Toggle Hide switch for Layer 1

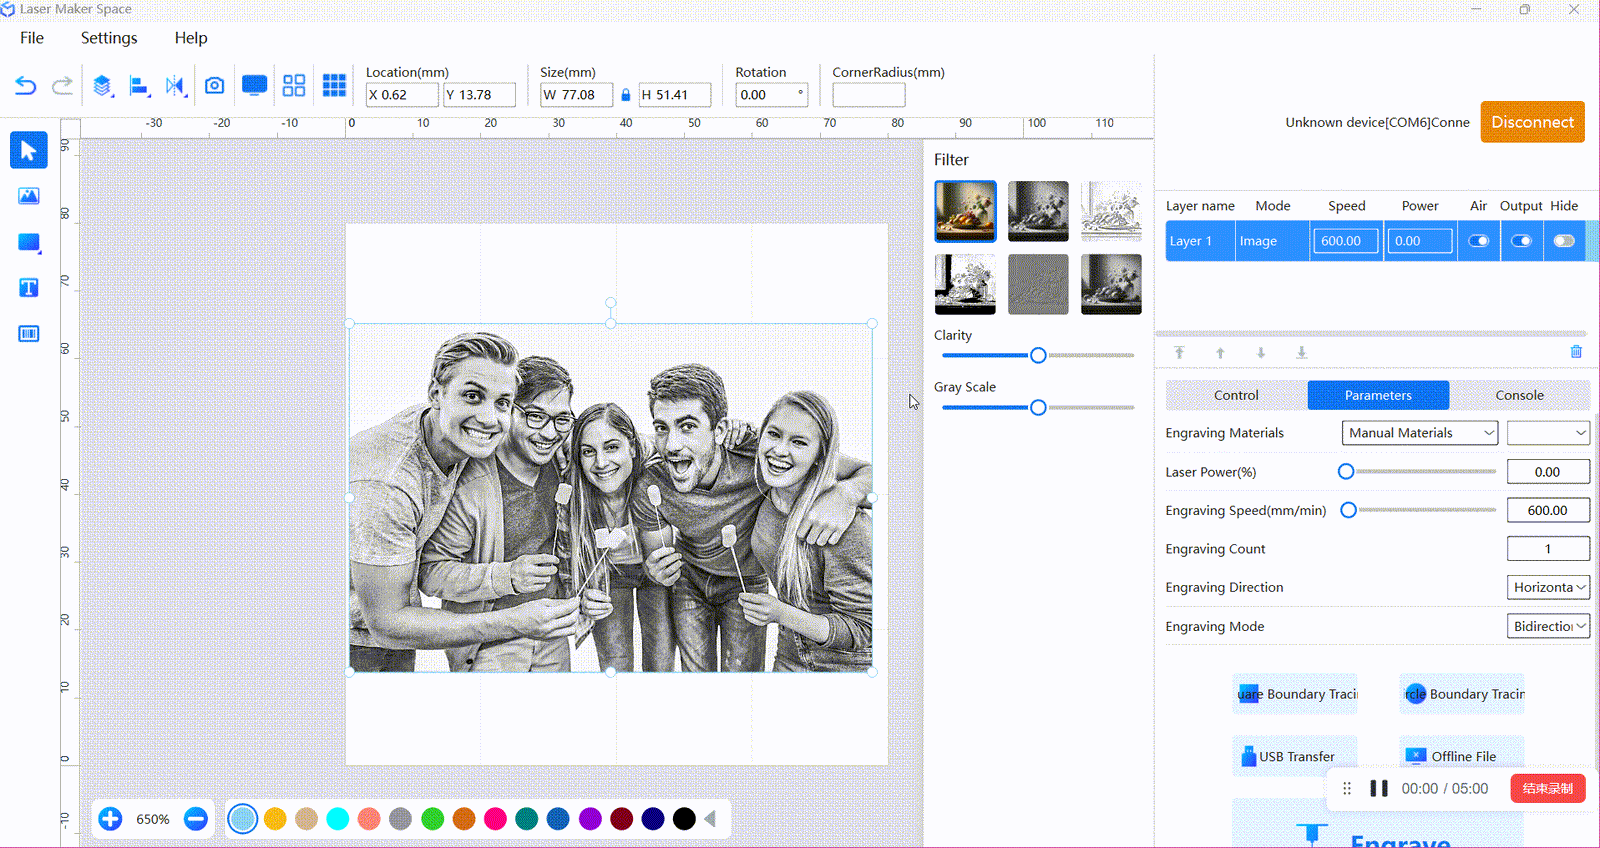point(1564,241)
